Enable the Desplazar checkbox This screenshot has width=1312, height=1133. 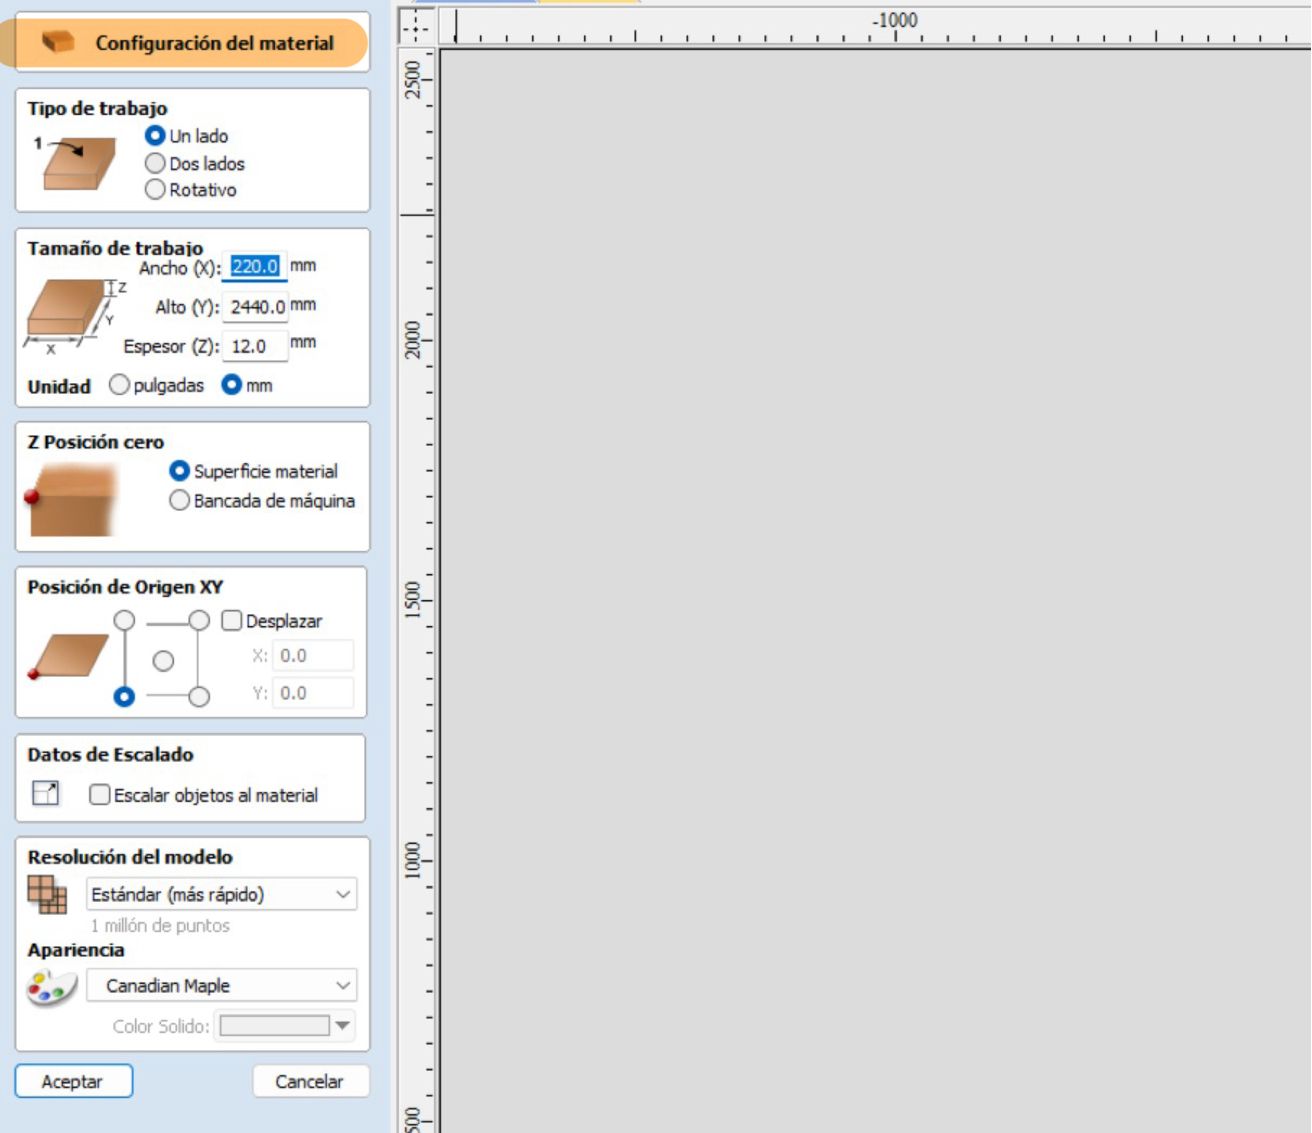[231, 621]
